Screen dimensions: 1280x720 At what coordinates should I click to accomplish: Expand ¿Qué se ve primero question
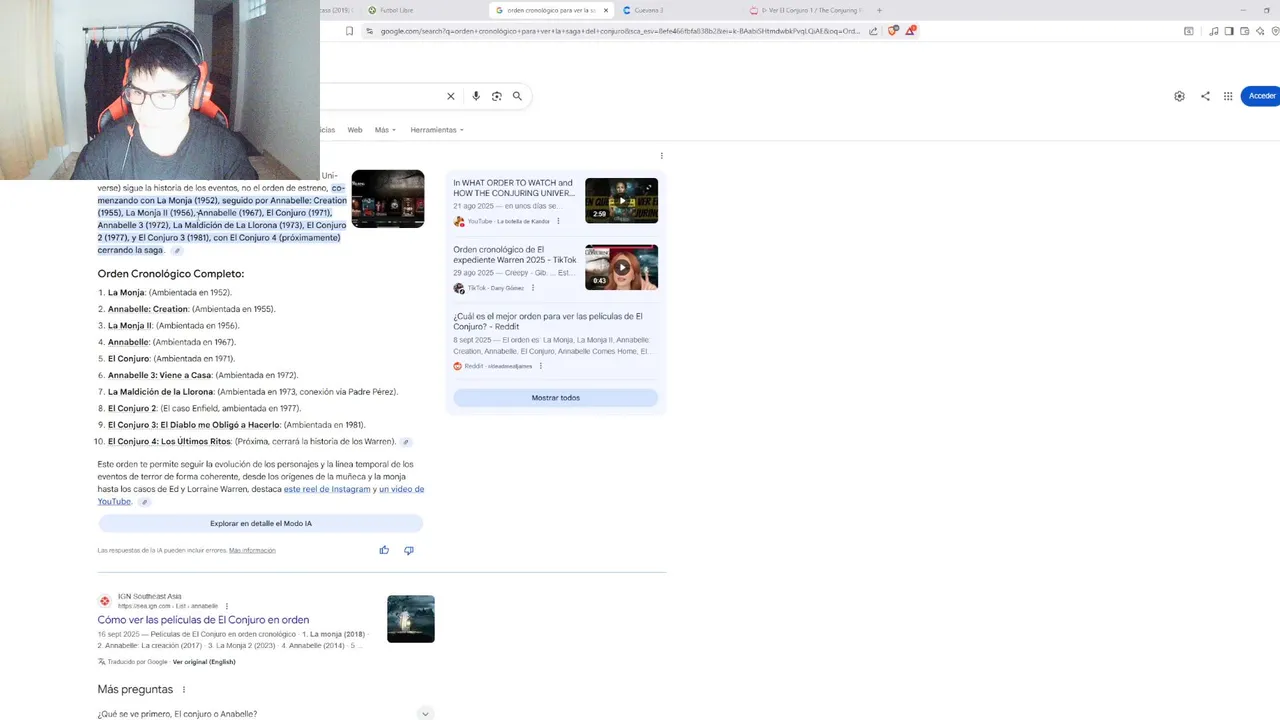(268, 713)
